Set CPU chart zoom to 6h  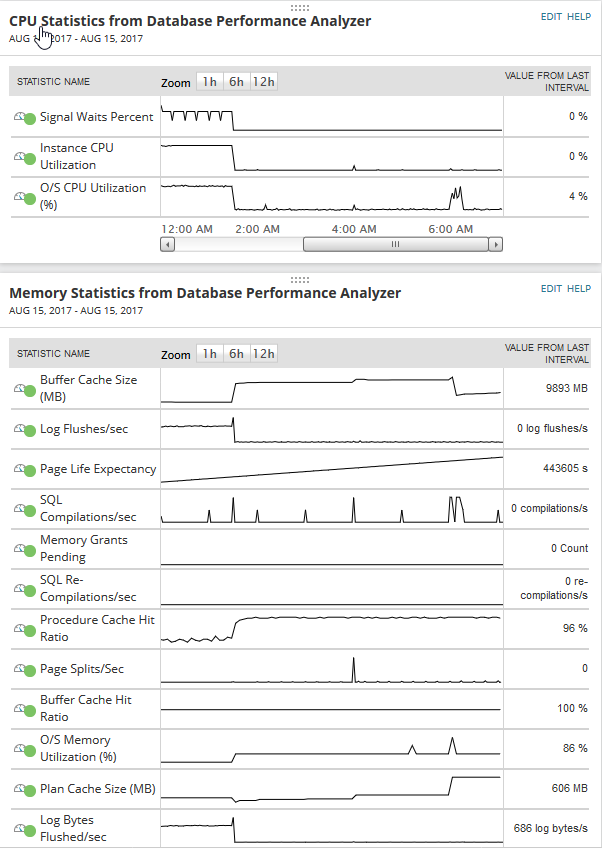pos(236,82)
